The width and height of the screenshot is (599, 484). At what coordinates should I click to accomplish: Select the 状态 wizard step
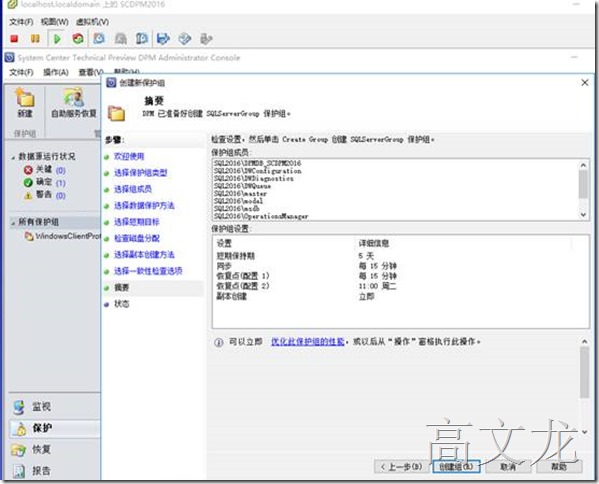121,304
